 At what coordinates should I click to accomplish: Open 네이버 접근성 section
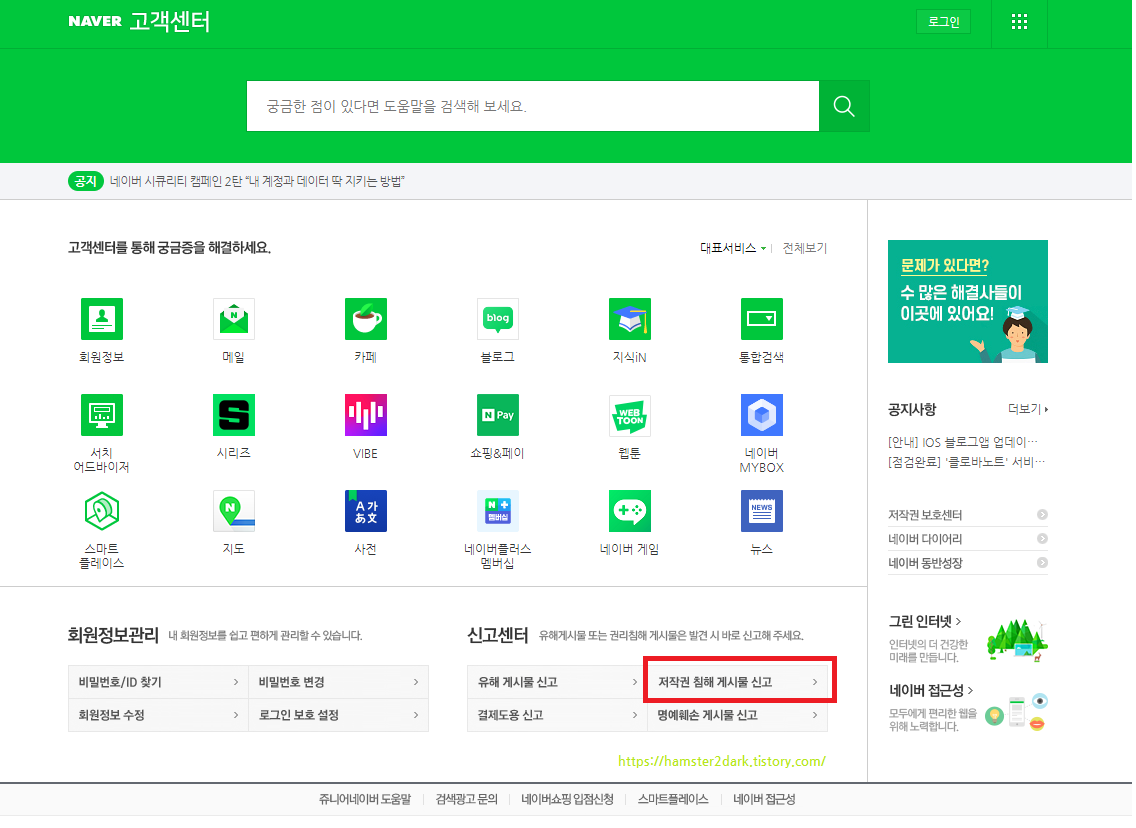point(931,691)
